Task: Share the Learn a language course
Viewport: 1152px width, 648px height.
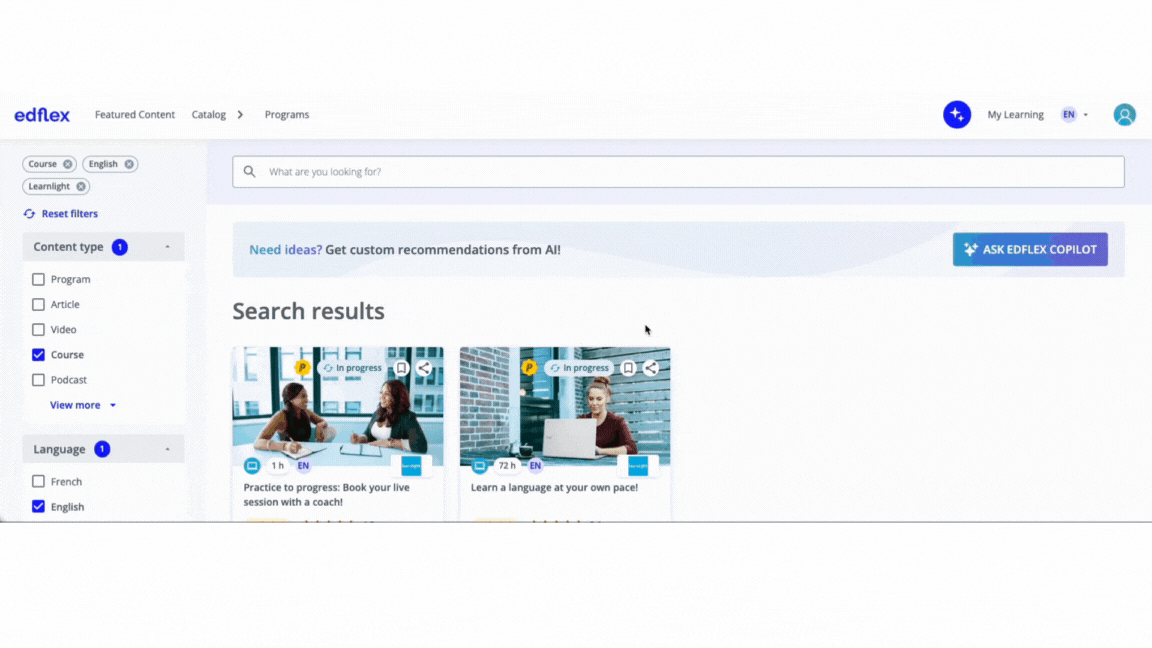Action: click(651, 367)
